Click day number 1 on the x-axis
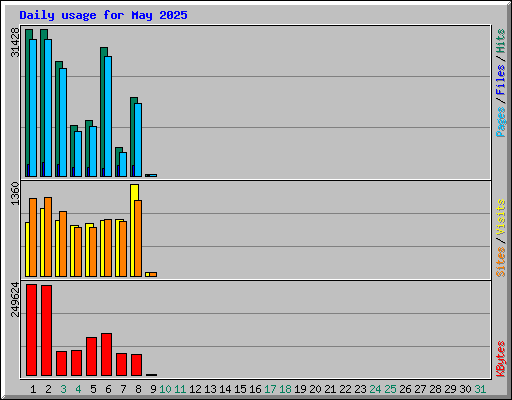 coord(33,389)
